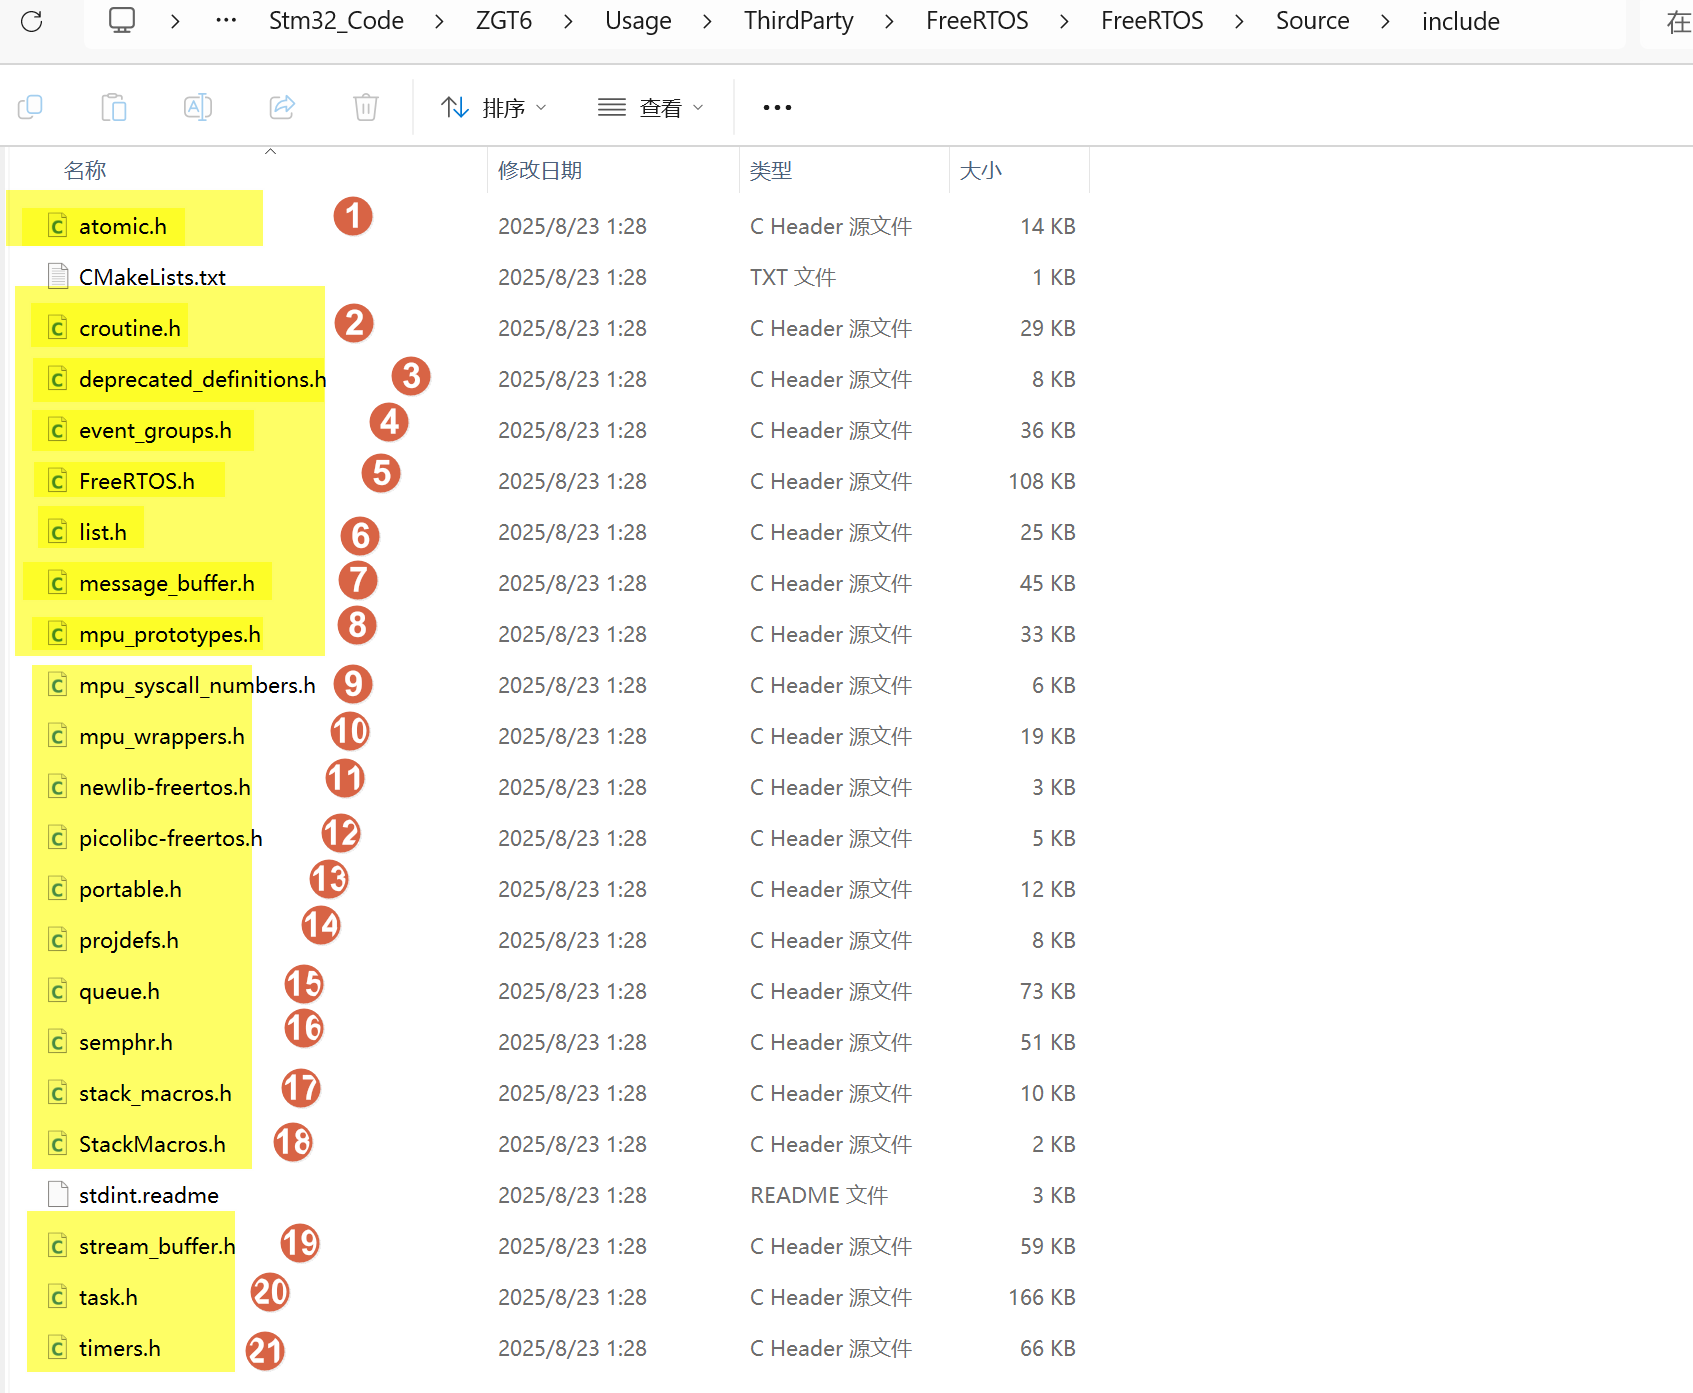Select stack_macros.h file name
The height and width of the screenshot is (1393, 1693).
(x=155, y=1093)
